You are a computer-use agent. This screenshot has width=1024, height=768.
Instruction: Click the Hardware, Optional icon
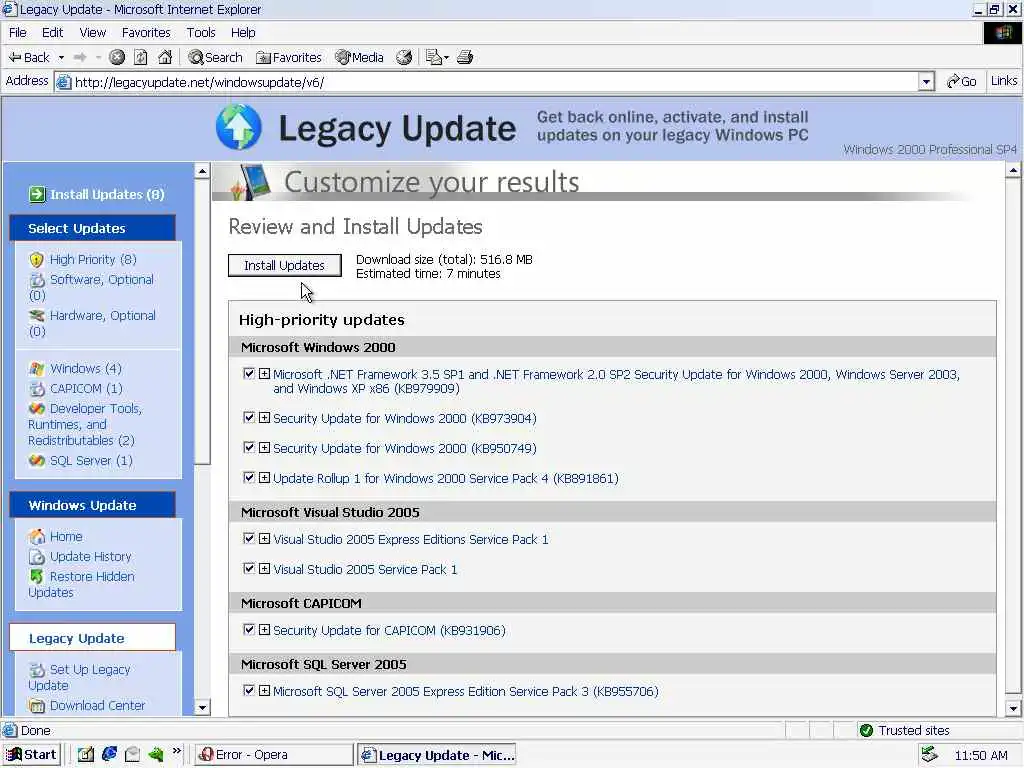[x=37, y=316]
